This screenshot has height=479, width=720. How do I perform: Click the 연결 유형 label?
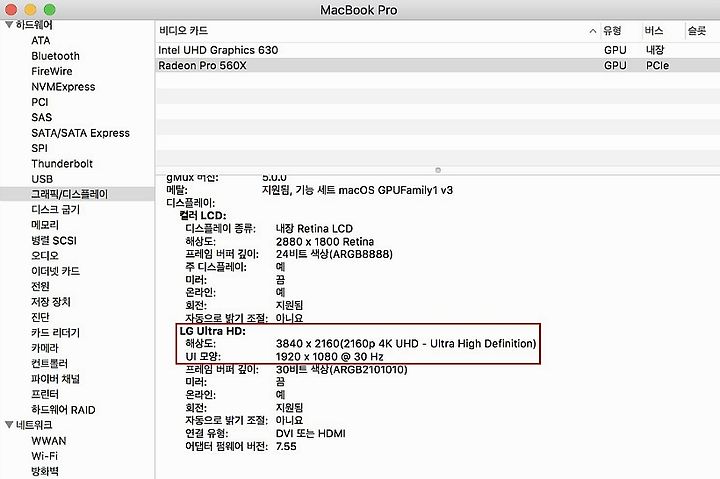(x=207, y=434)
